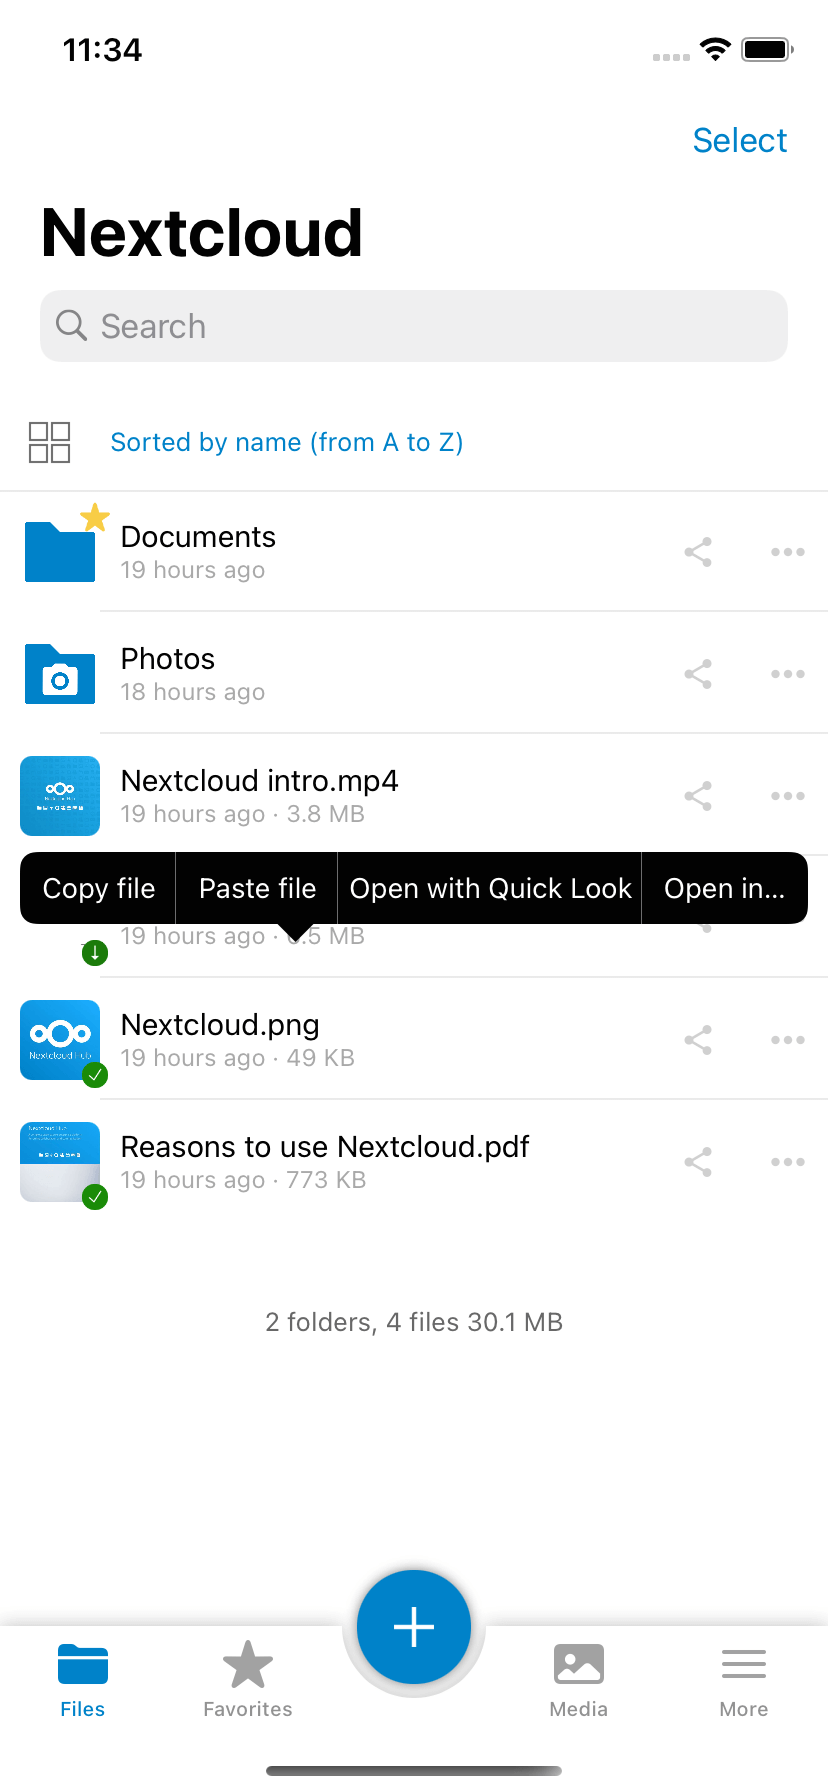
Task: Share the Photos folder
Action: (x=698, y=674)
